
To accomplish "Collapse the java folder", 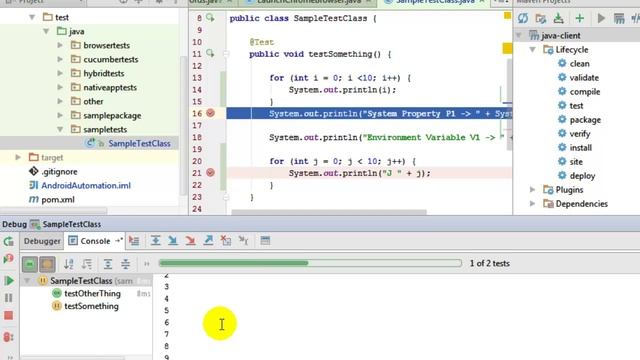I will (x=46, y=31).
